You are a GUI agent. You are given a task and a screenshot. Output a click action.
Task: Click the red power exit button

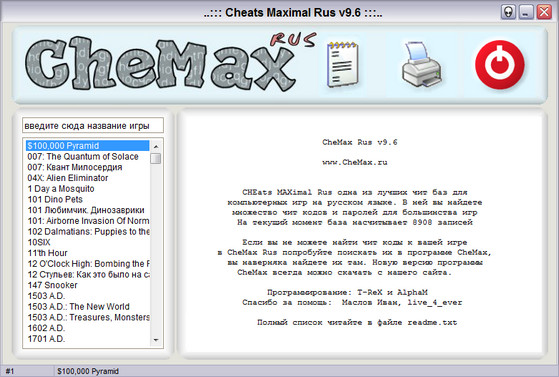coord(500,65)
